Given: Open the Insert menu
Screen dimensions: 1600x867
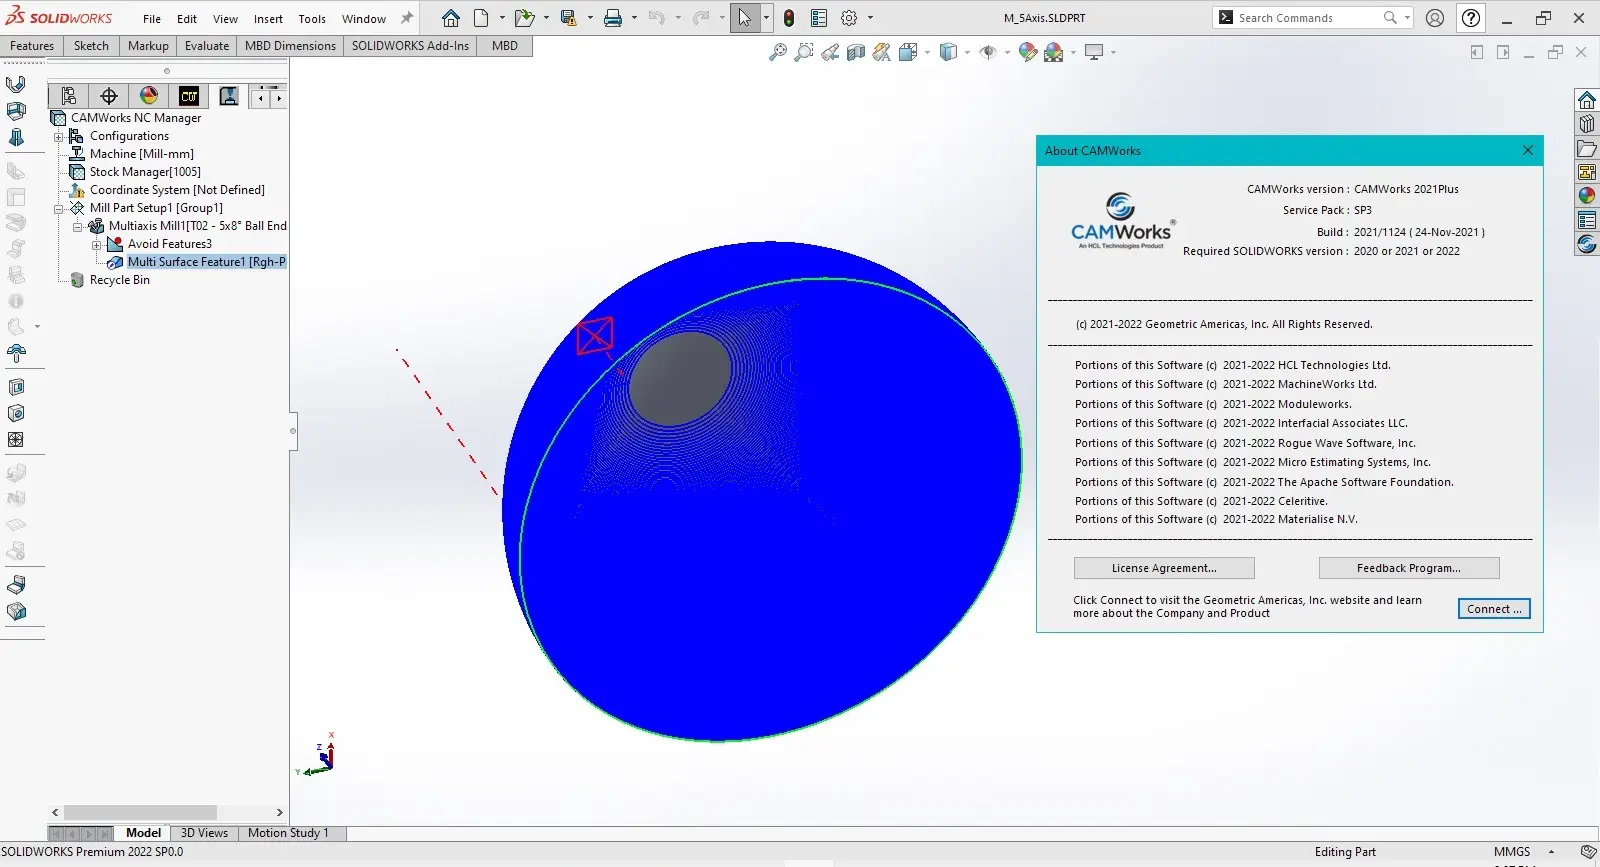Looking at the screenshot, I should (268, 19).
